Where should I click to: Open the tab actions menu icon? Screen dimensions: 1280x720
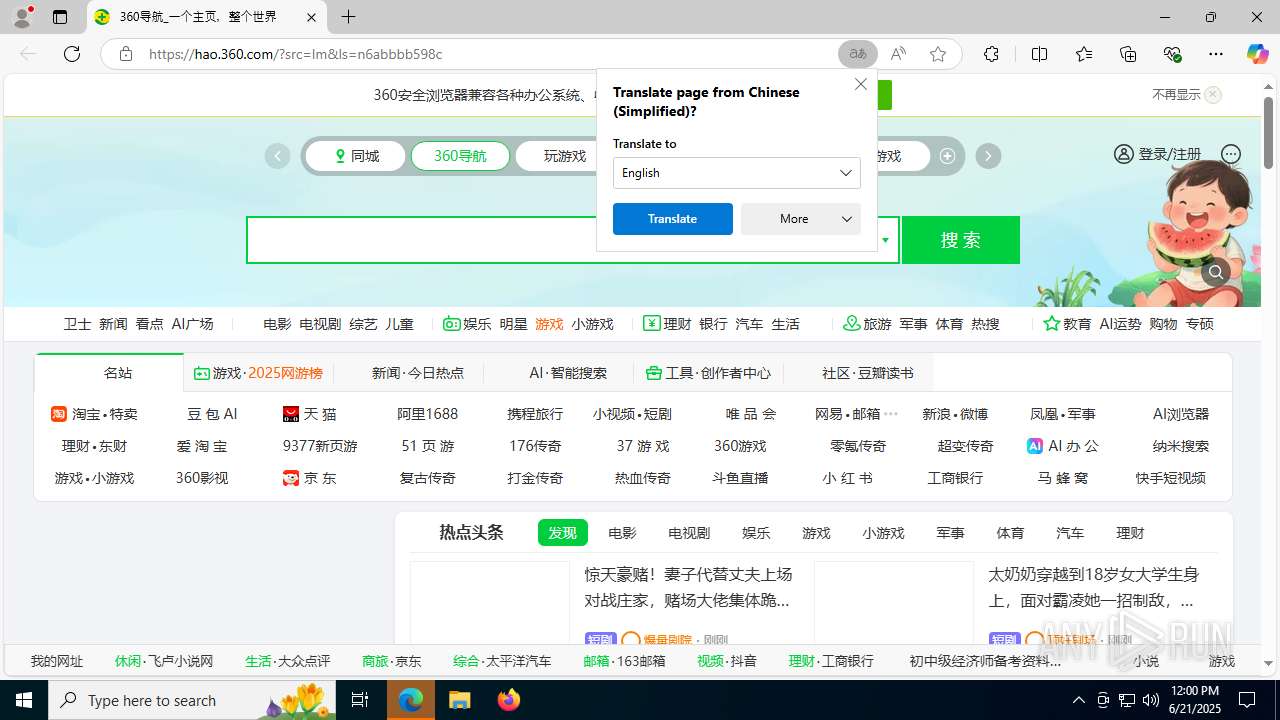(60, 17)
